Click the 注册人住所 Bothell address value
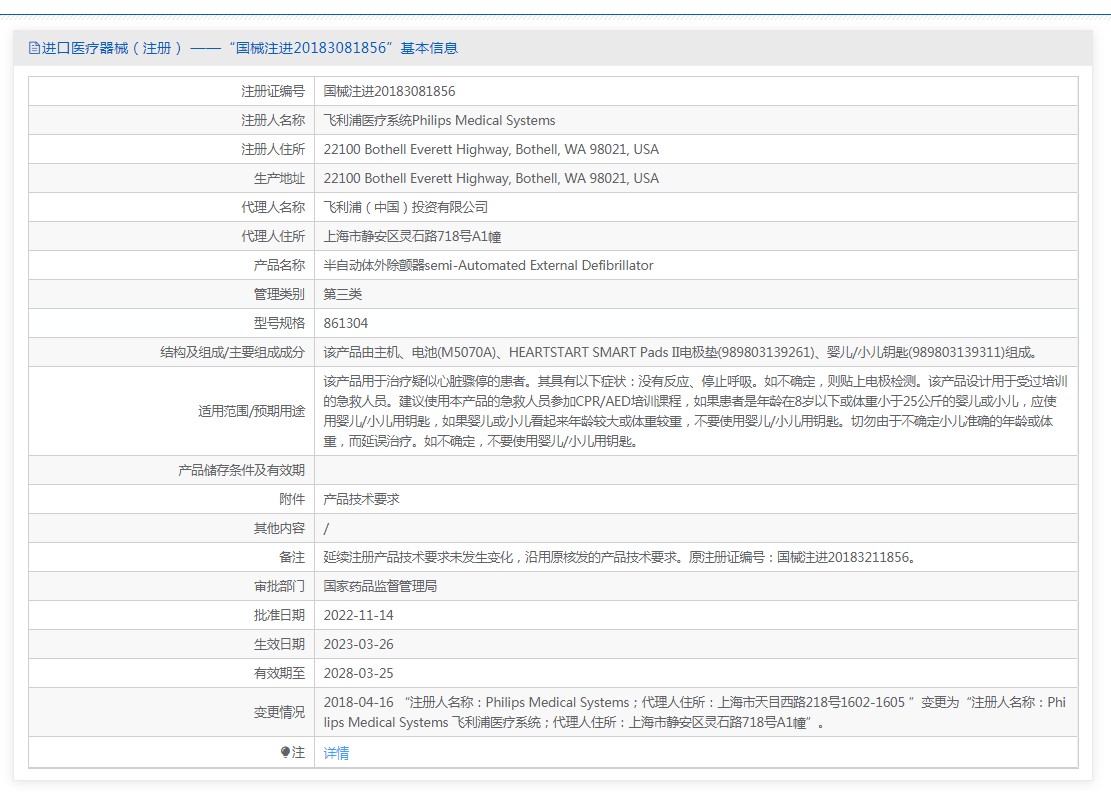 pos(491,149)
